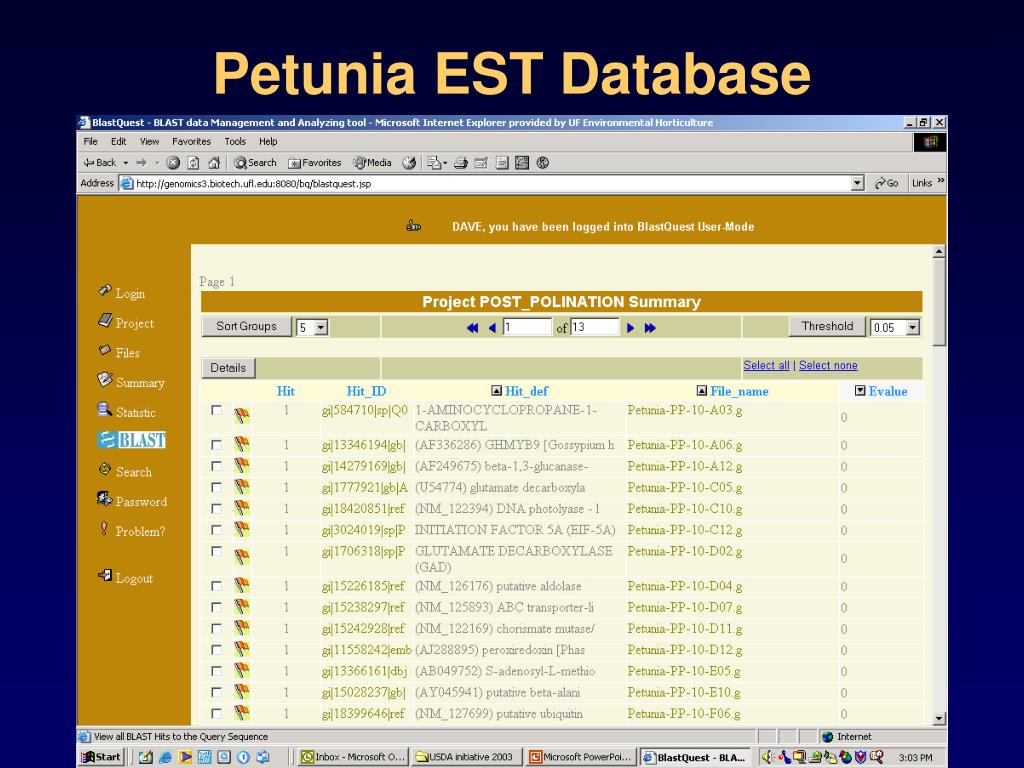This screenshot has width=1024, height=768.
Task: Open the Address bar dropdown arrow
Action: tap(857, 184)
